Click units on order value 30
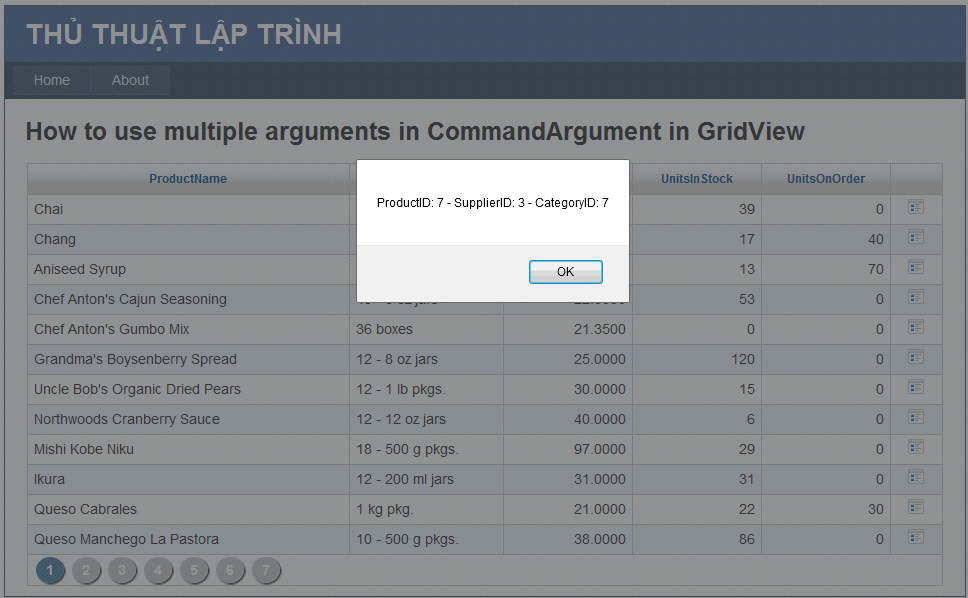Screen dimensions: 968x598 [826, 509]
